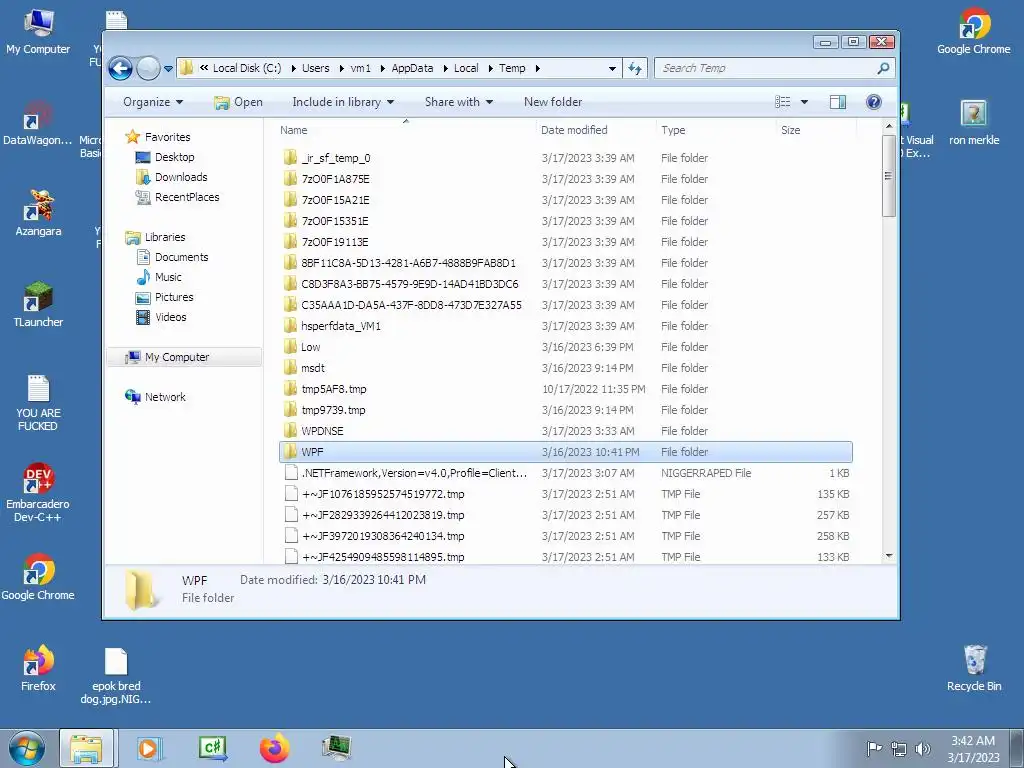Show the preview pane
The image size is (1024, 768).
click(838, 102)
